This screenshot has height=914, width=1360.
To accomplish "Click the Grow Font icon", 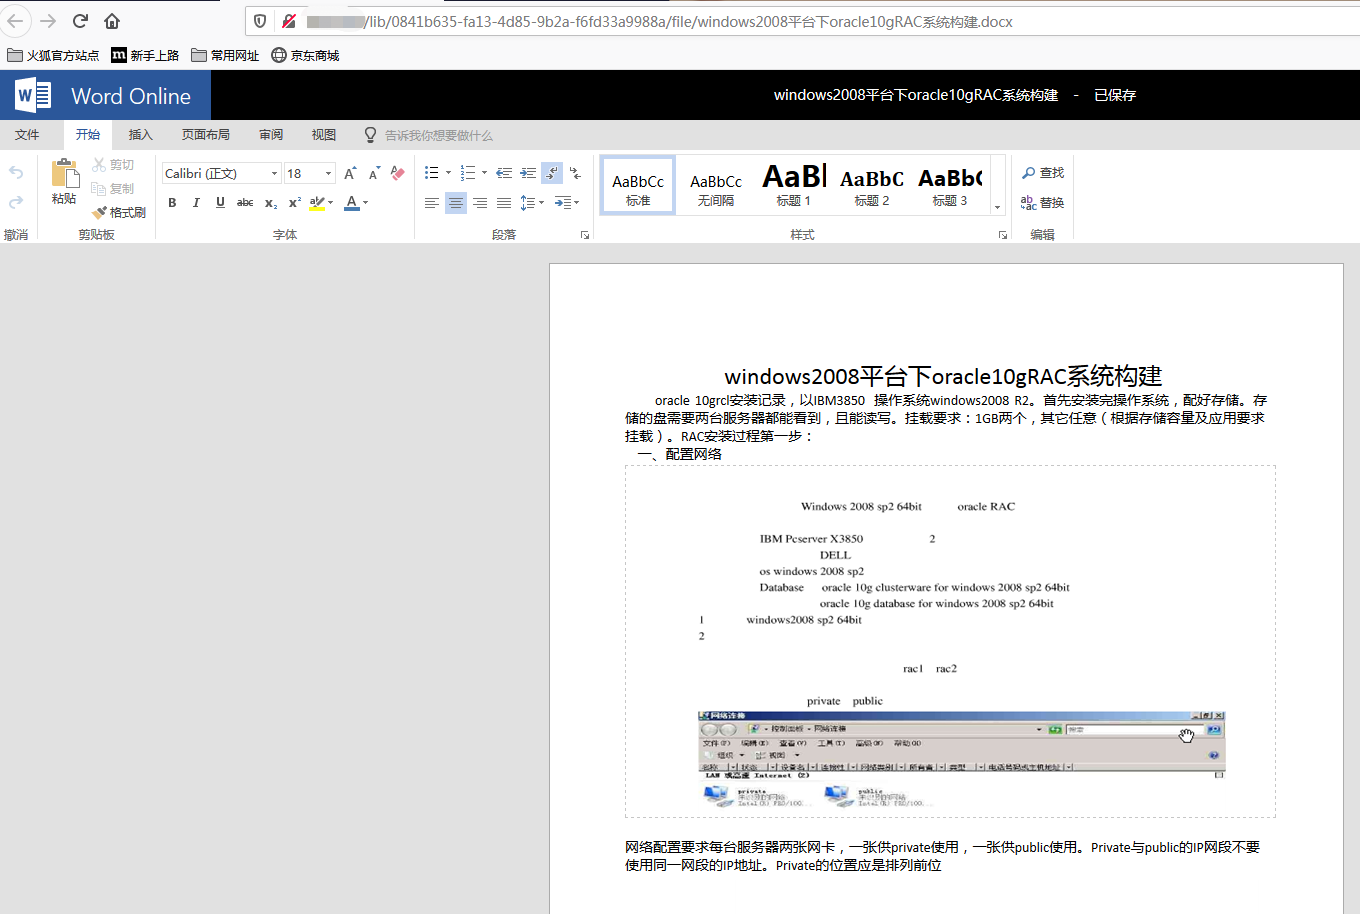I will point(350,173).
